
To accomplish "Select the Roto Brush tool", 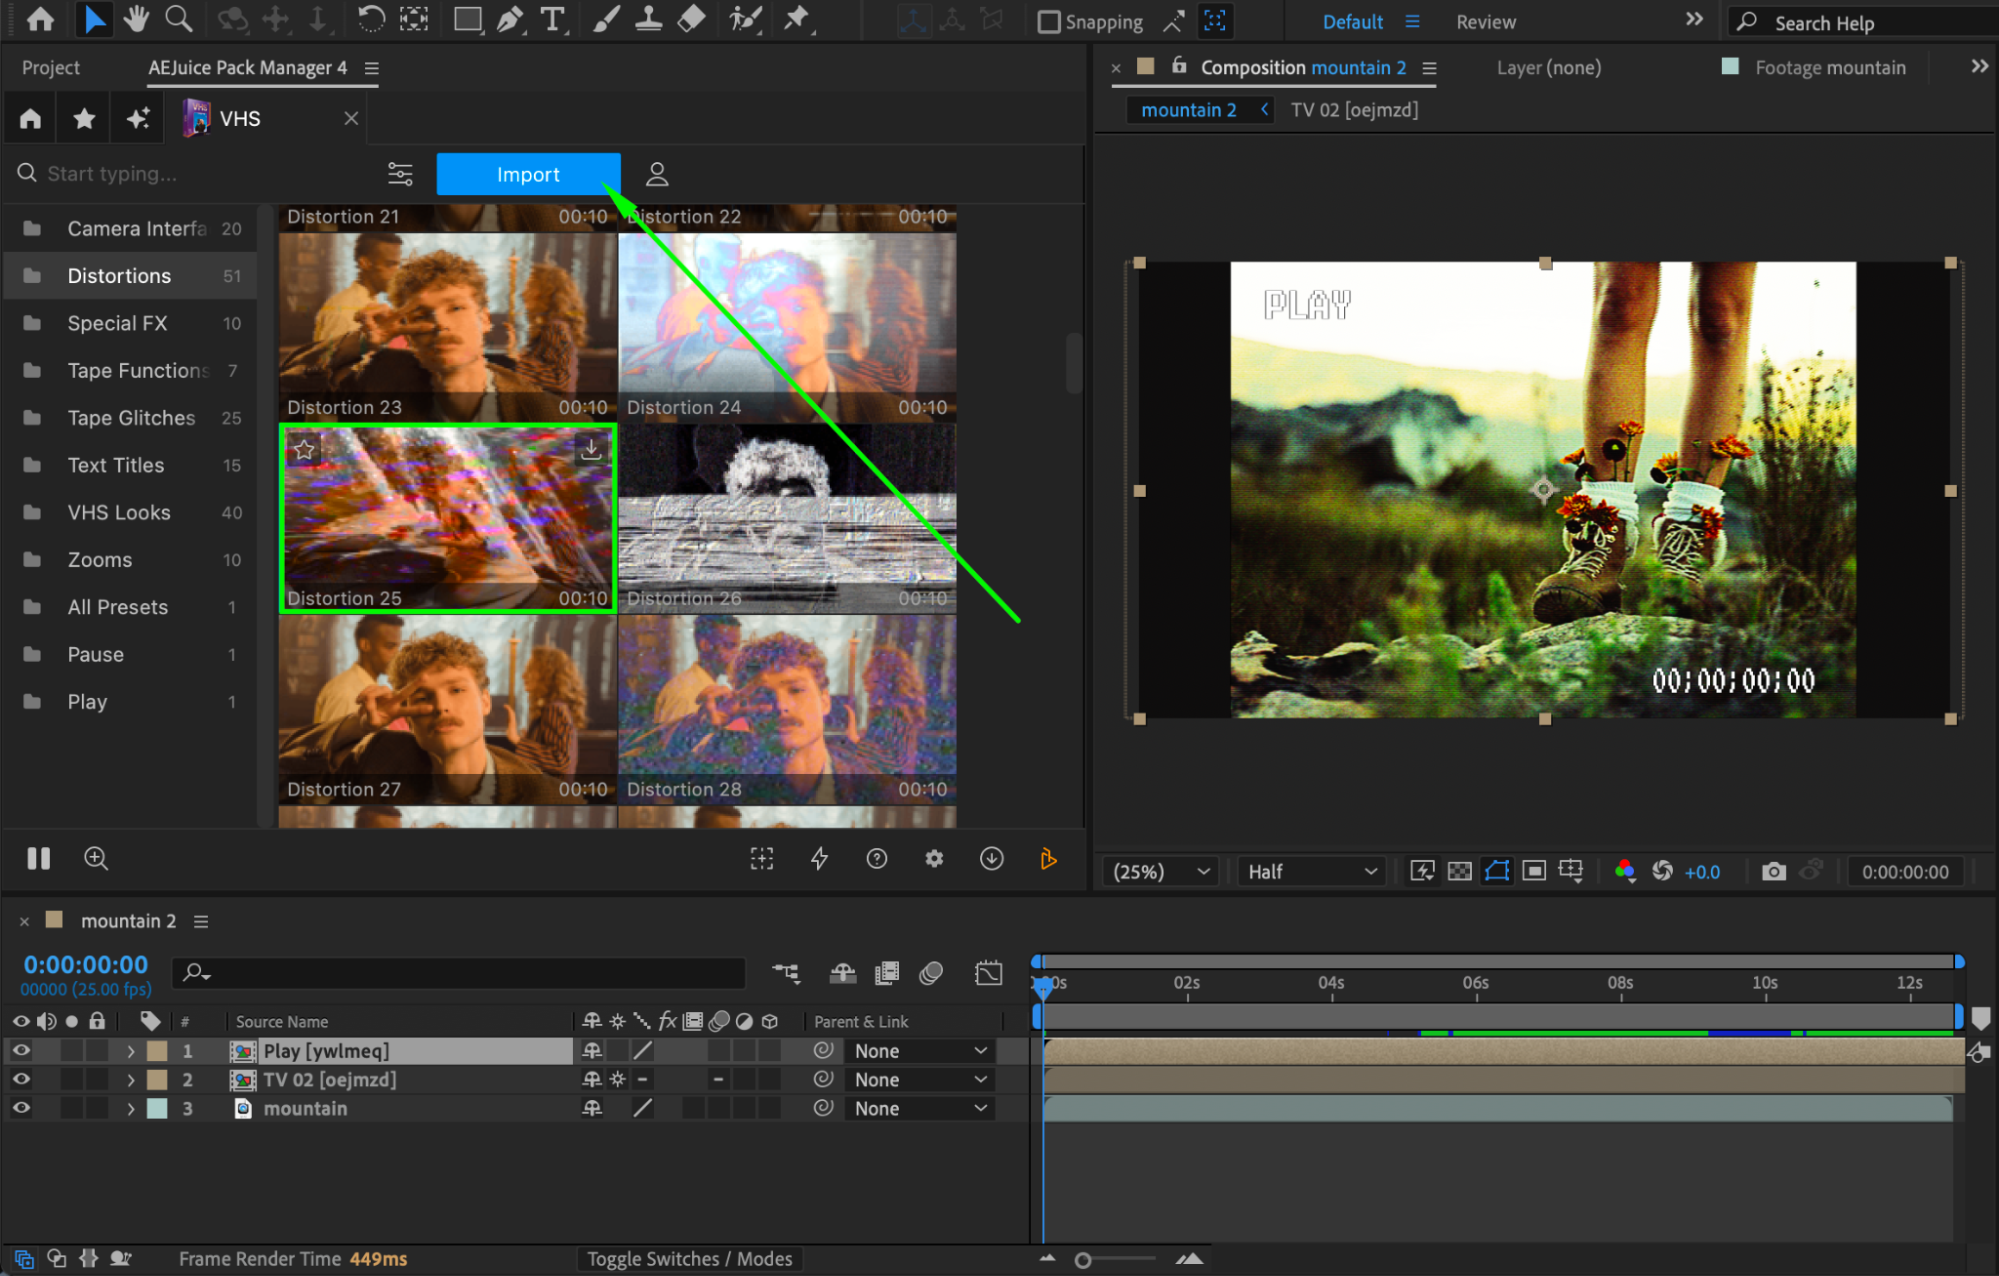I will (x=745, y=19).
